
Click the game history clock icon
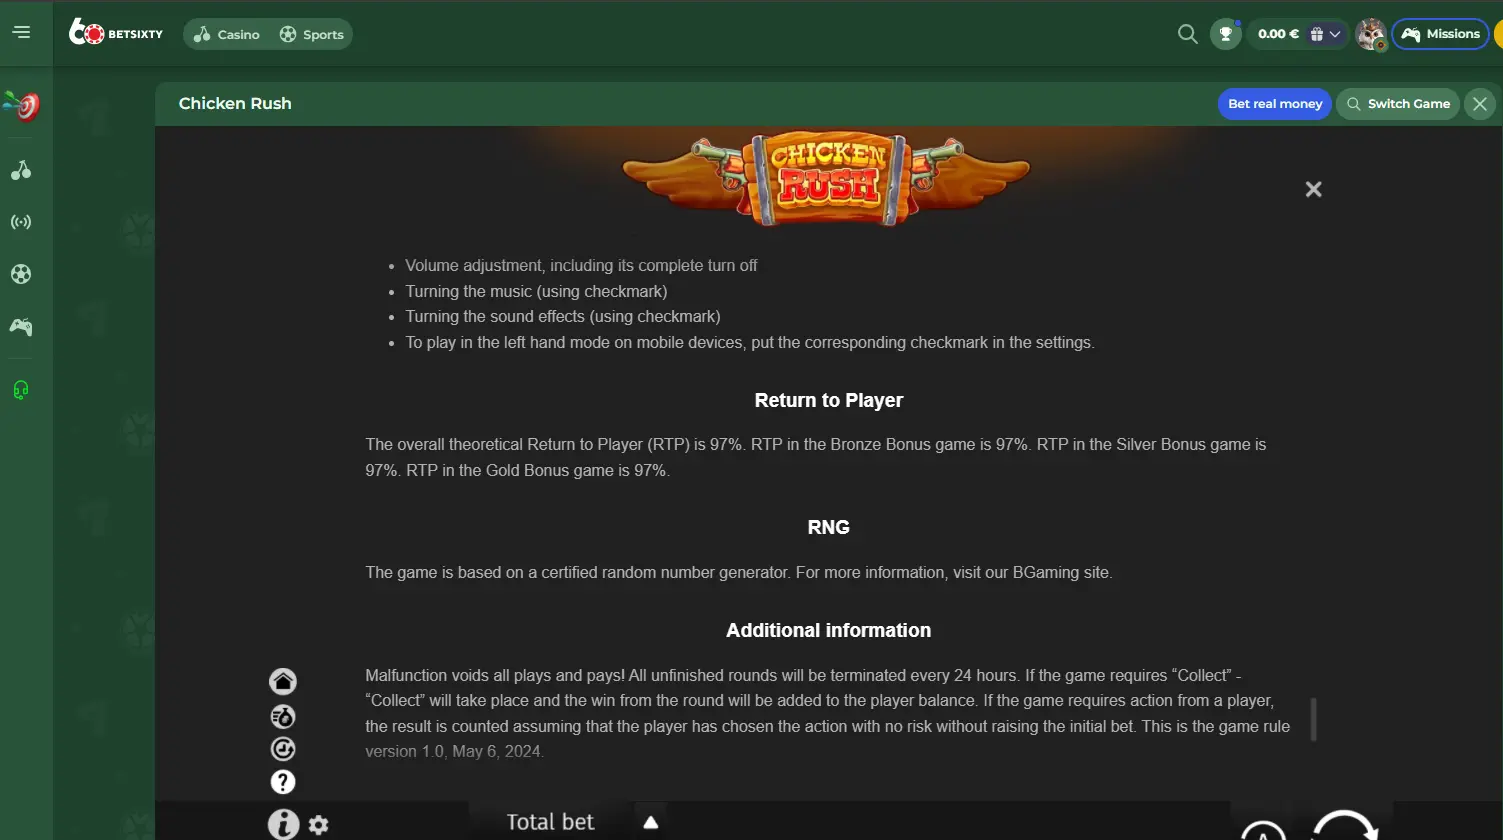coord(283,749)
